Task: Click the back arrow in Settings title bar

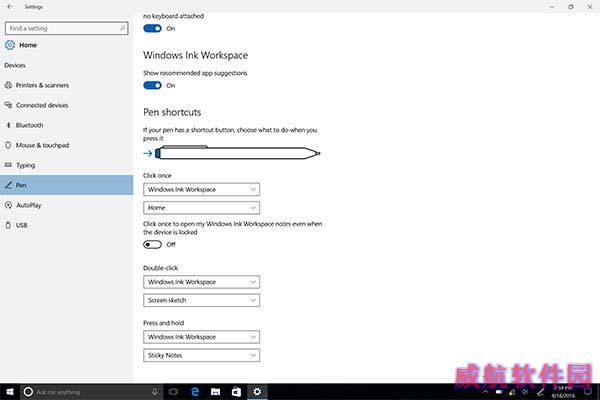Action: pos(10,7)
